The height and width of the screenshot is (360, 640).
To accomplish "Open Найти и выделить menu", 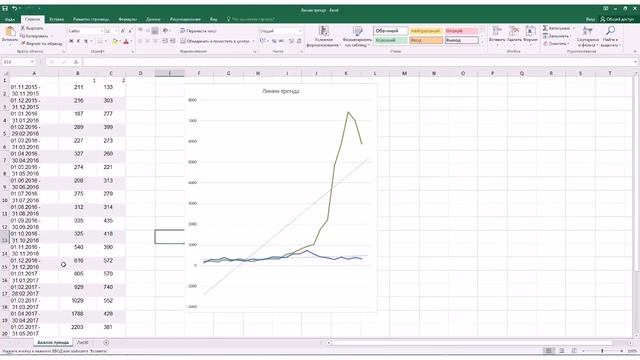I will (610, 36).
